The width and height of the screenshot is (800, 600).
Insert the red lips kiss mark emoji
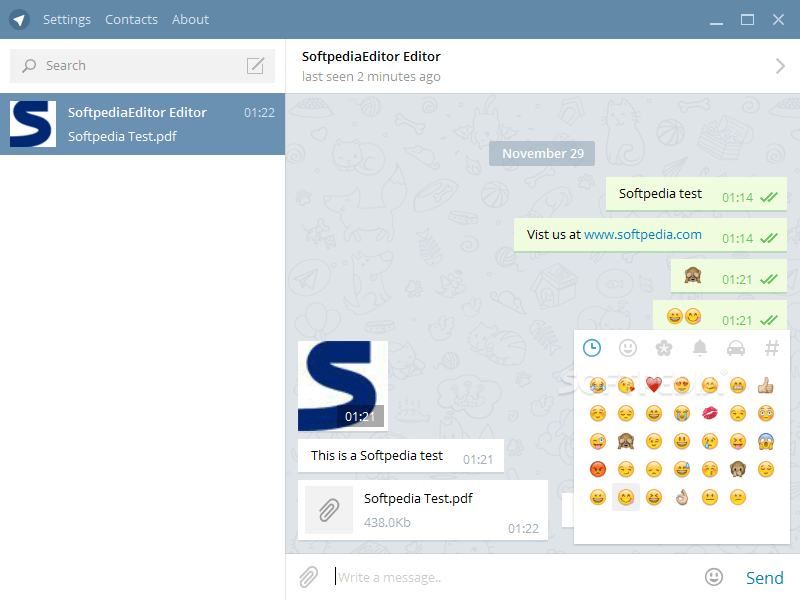pos(710,413)
